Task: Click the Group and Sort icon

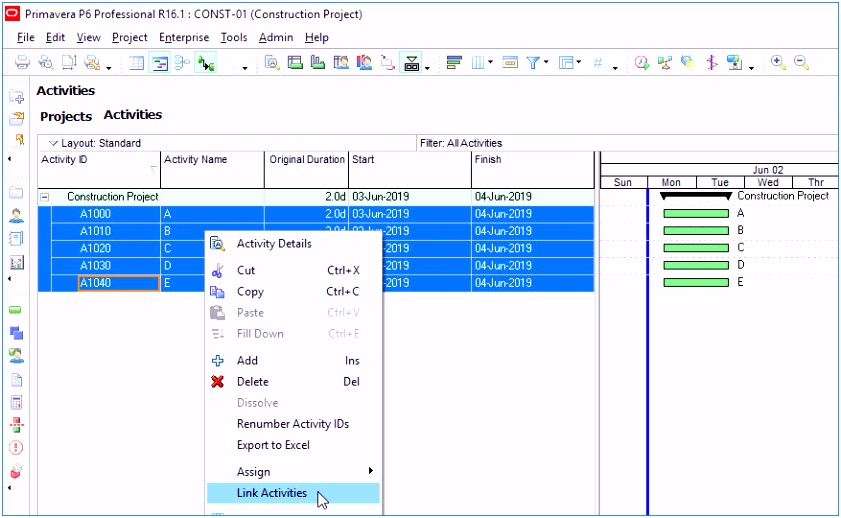Action: [x=566, y=63]
